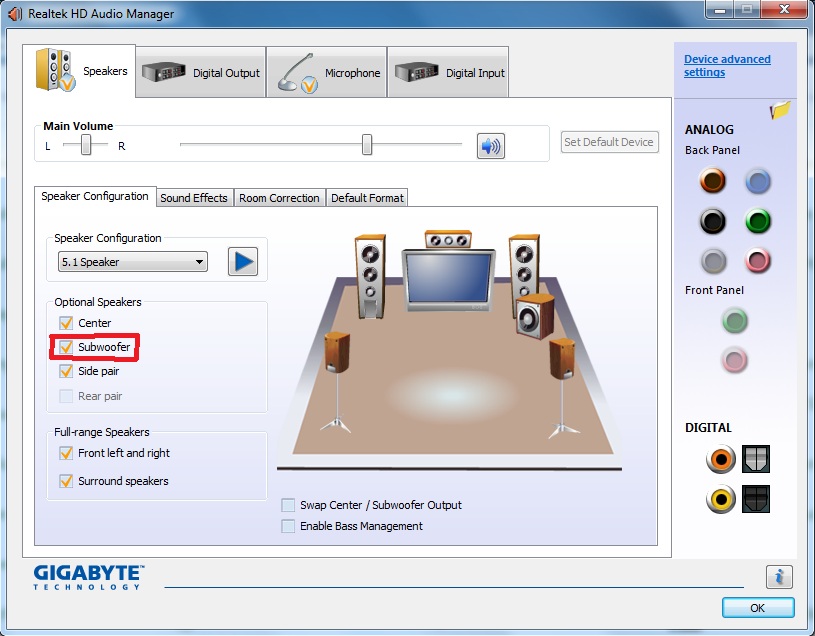Uncheck the Subwoofer optional speaker
This screenshot has height=636, width=815.
pos(66,347)
